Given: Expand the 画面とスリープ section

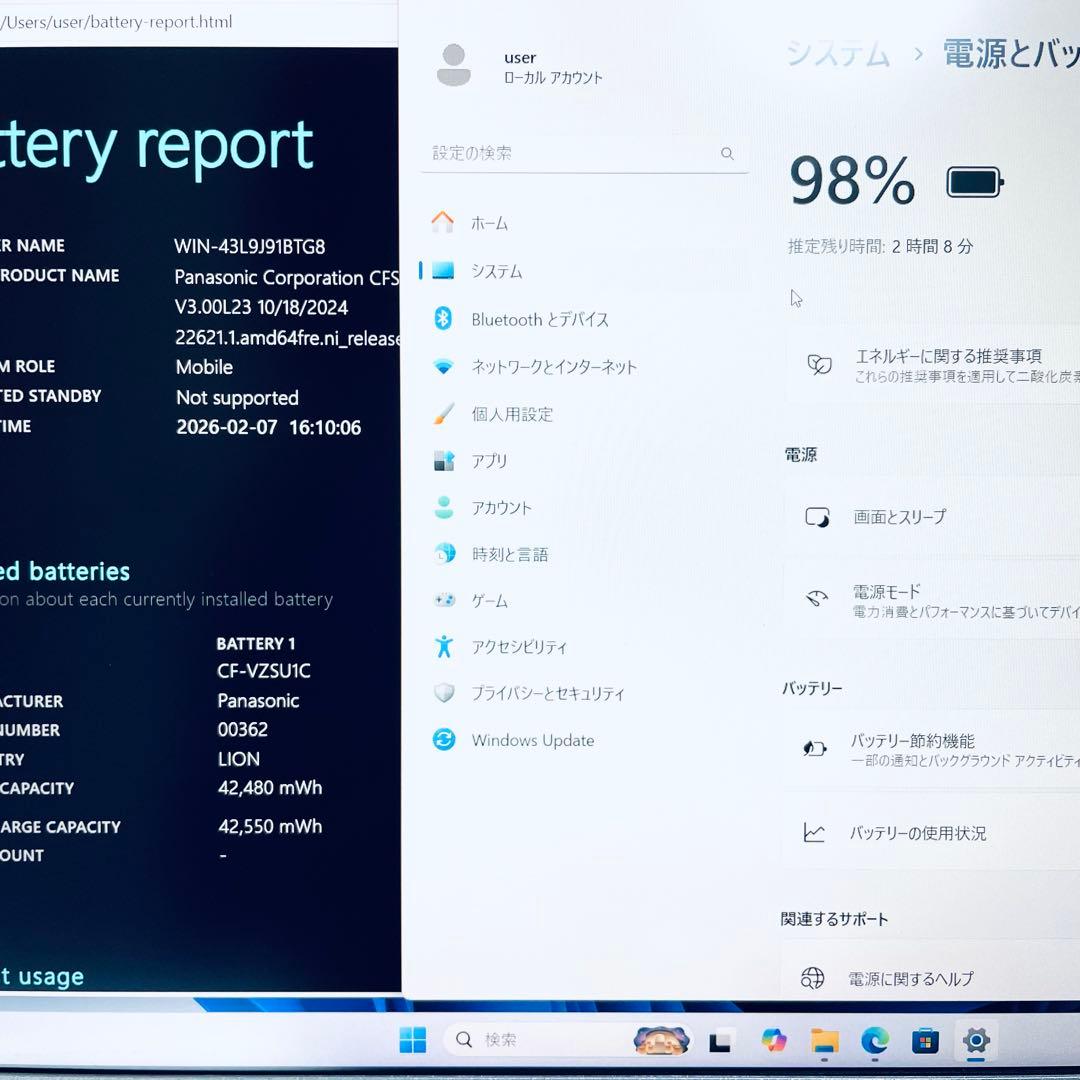Looking at the screenshot, I should click(x=930, y=517).
